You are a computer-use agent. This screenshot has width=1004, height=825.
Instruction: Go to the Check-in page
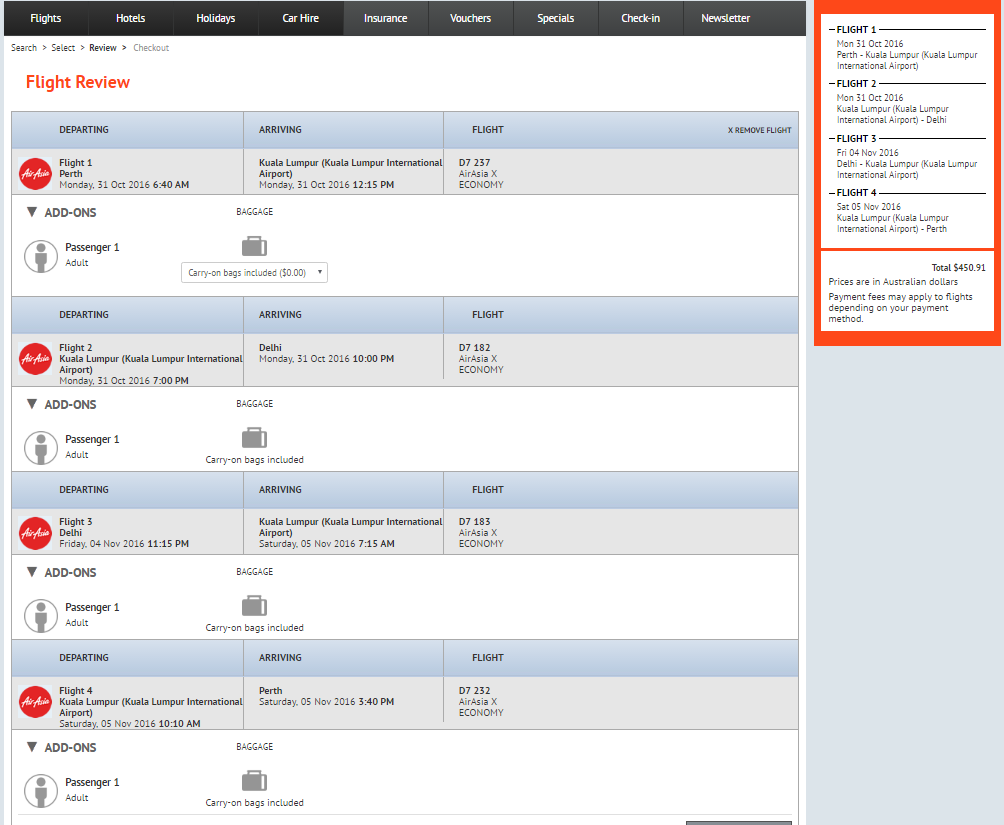[640, 18]
